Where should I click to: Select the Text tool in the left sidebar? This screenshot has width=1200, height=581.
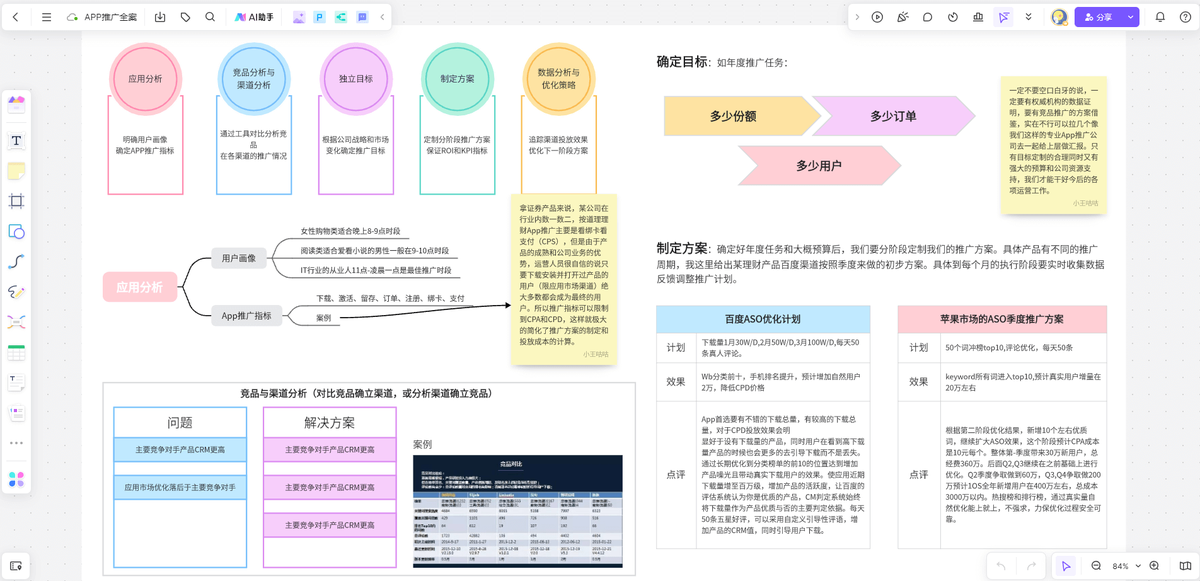point(15,141)
